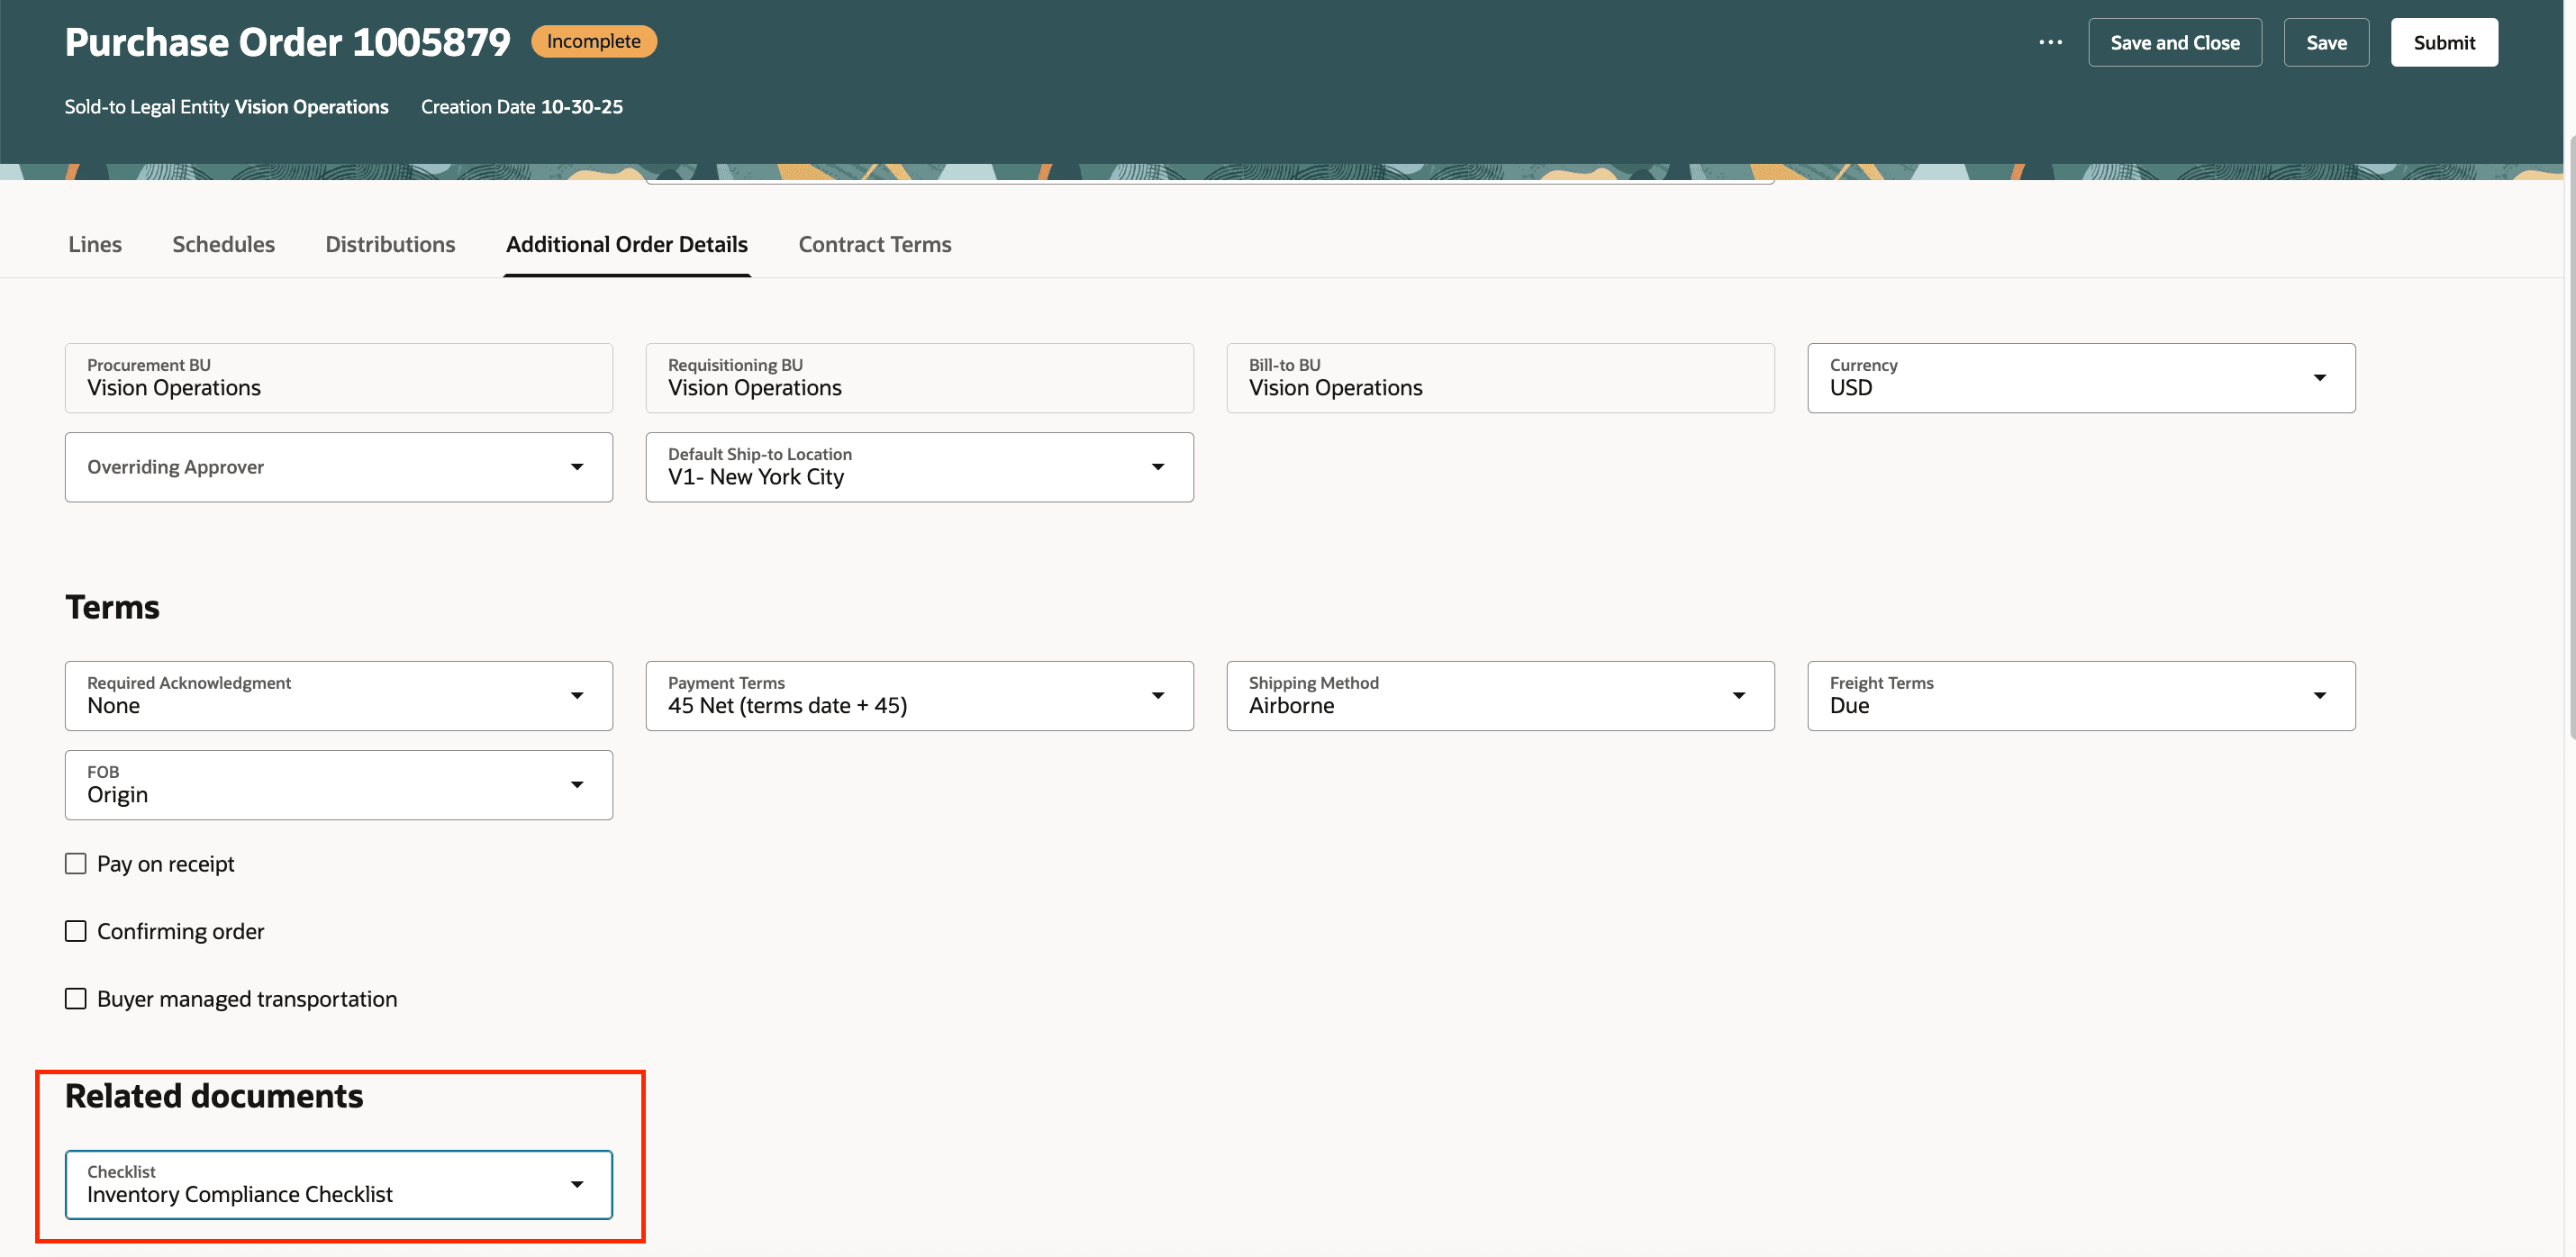Screen dimensions: 2576x1257
Task: Submit the purchase order
Action: (x=2443, y=42)
